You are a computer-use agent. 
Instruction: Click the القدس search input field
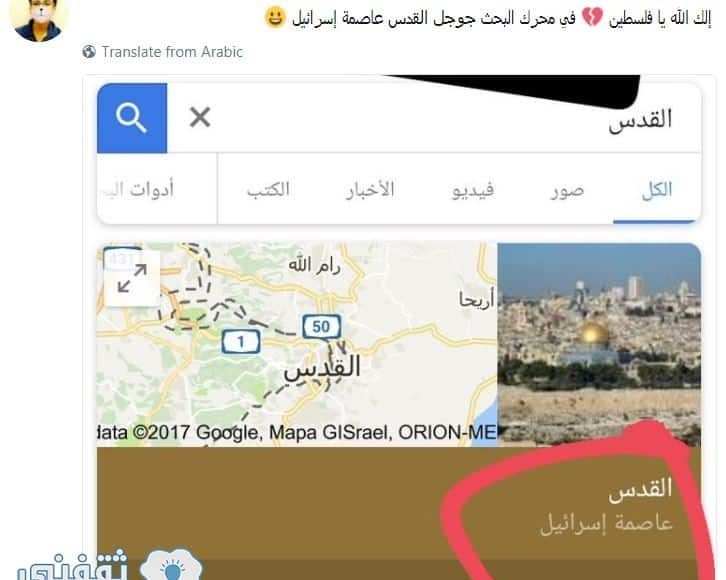pos(434,118)
